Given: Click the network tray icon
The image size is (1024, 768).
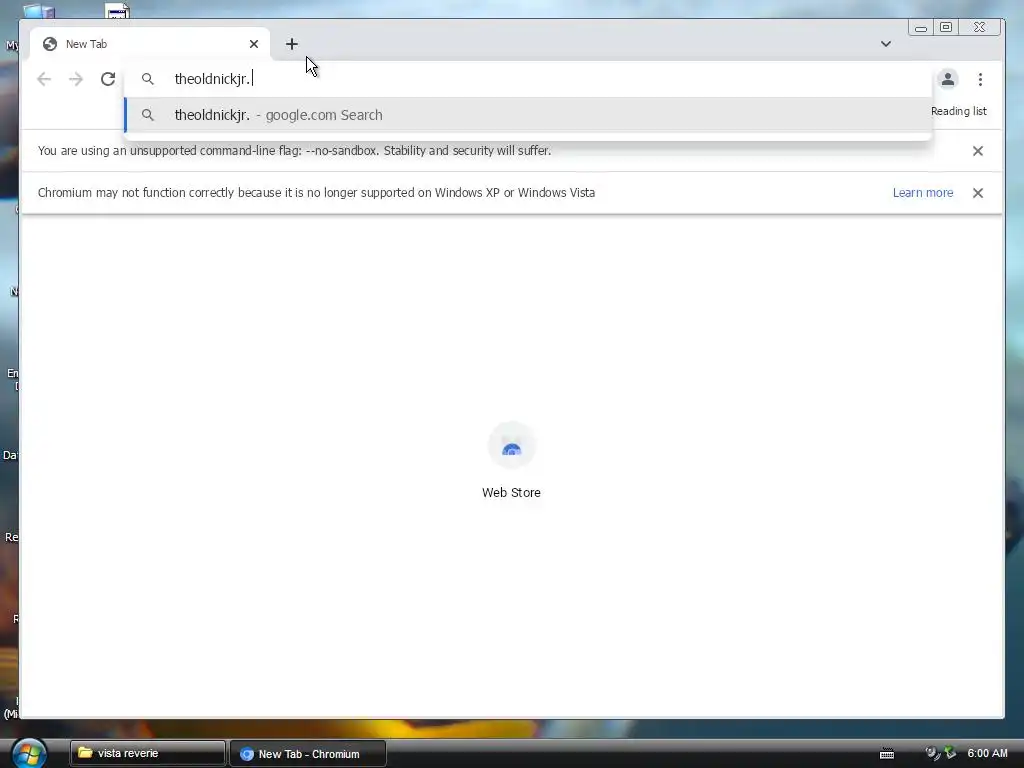Looking at the screenshot, I should 950,753.
